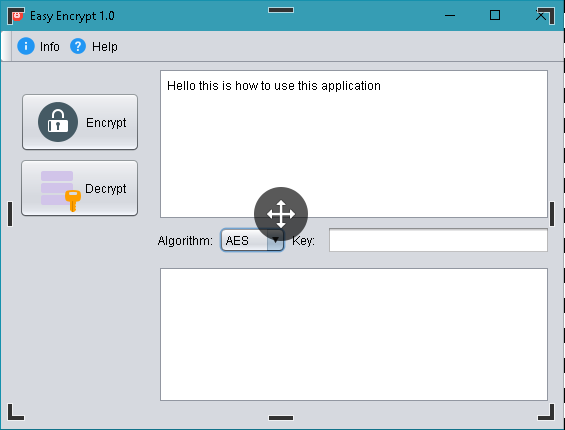Click the blue Info icon in the toolbar

click(x=26, y=46)
